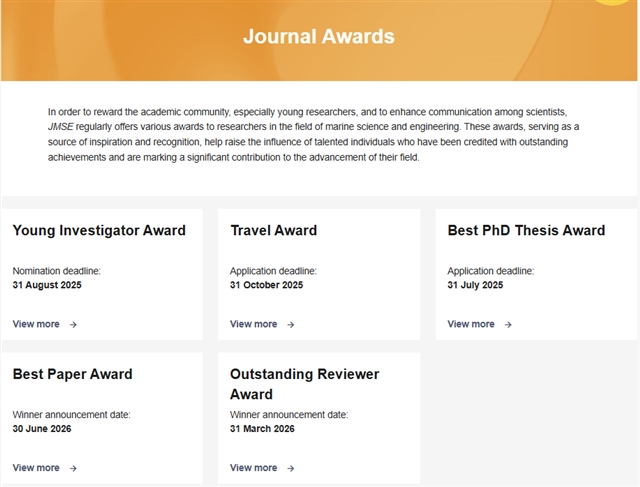Click the arrow icon in Travel Award card
640x487 pixels.
coord(290,324)
